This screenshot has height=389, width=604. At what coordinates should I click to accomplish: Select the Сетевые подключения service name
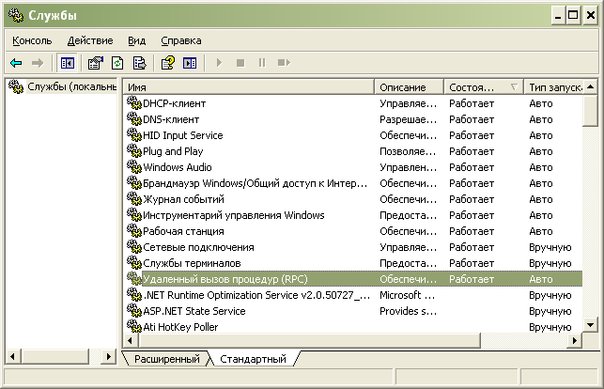[x=199, y=247]
